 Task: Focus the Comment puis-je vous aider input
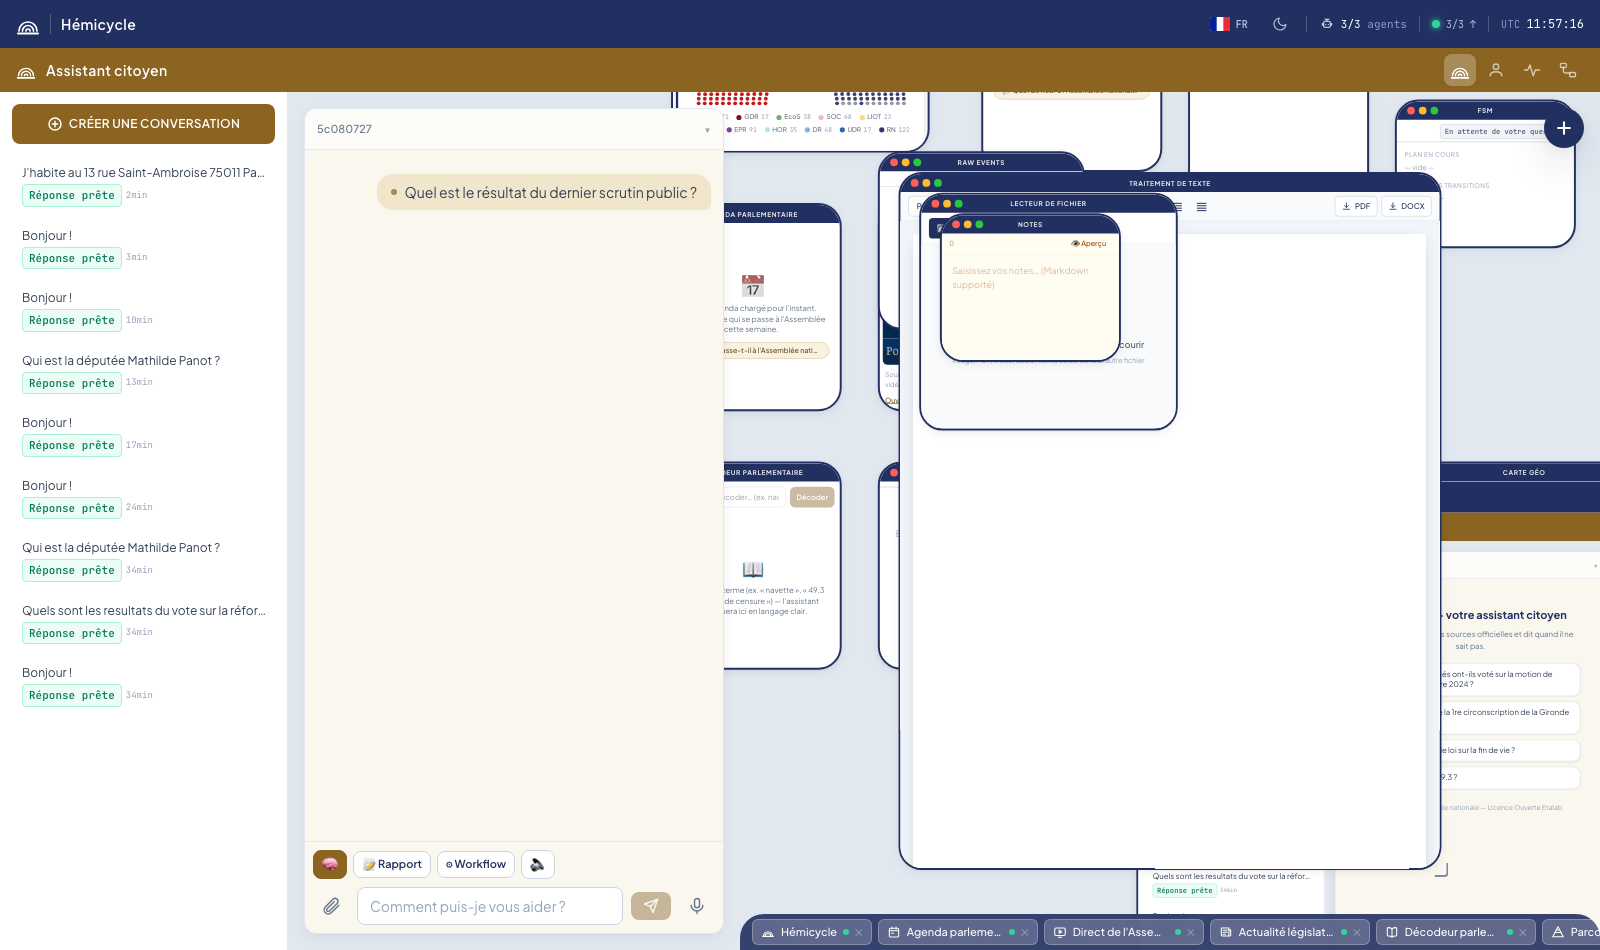pyautogui.click(x=490, y=906)
